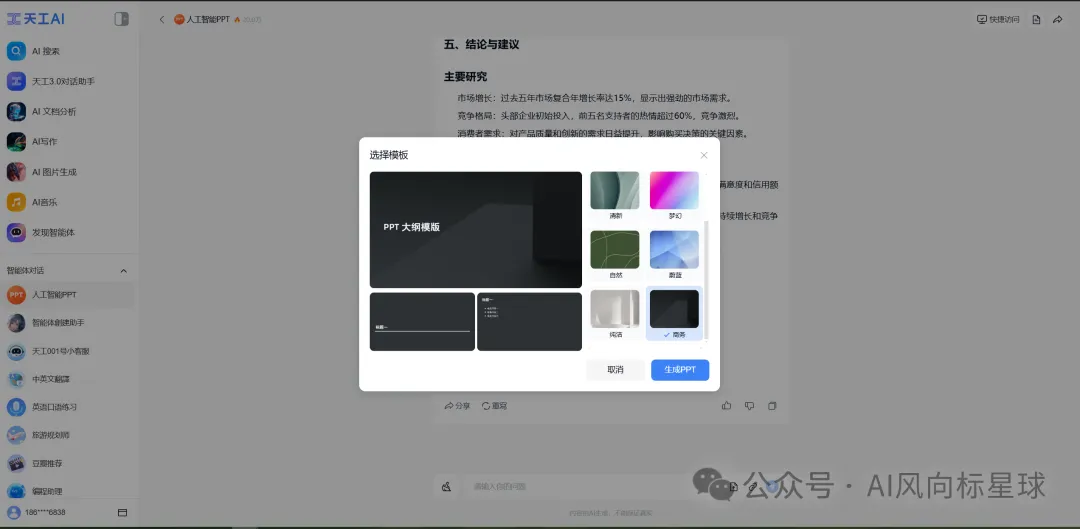Choose the 清新 template
1080x529 pixels.
pos(615,195)
